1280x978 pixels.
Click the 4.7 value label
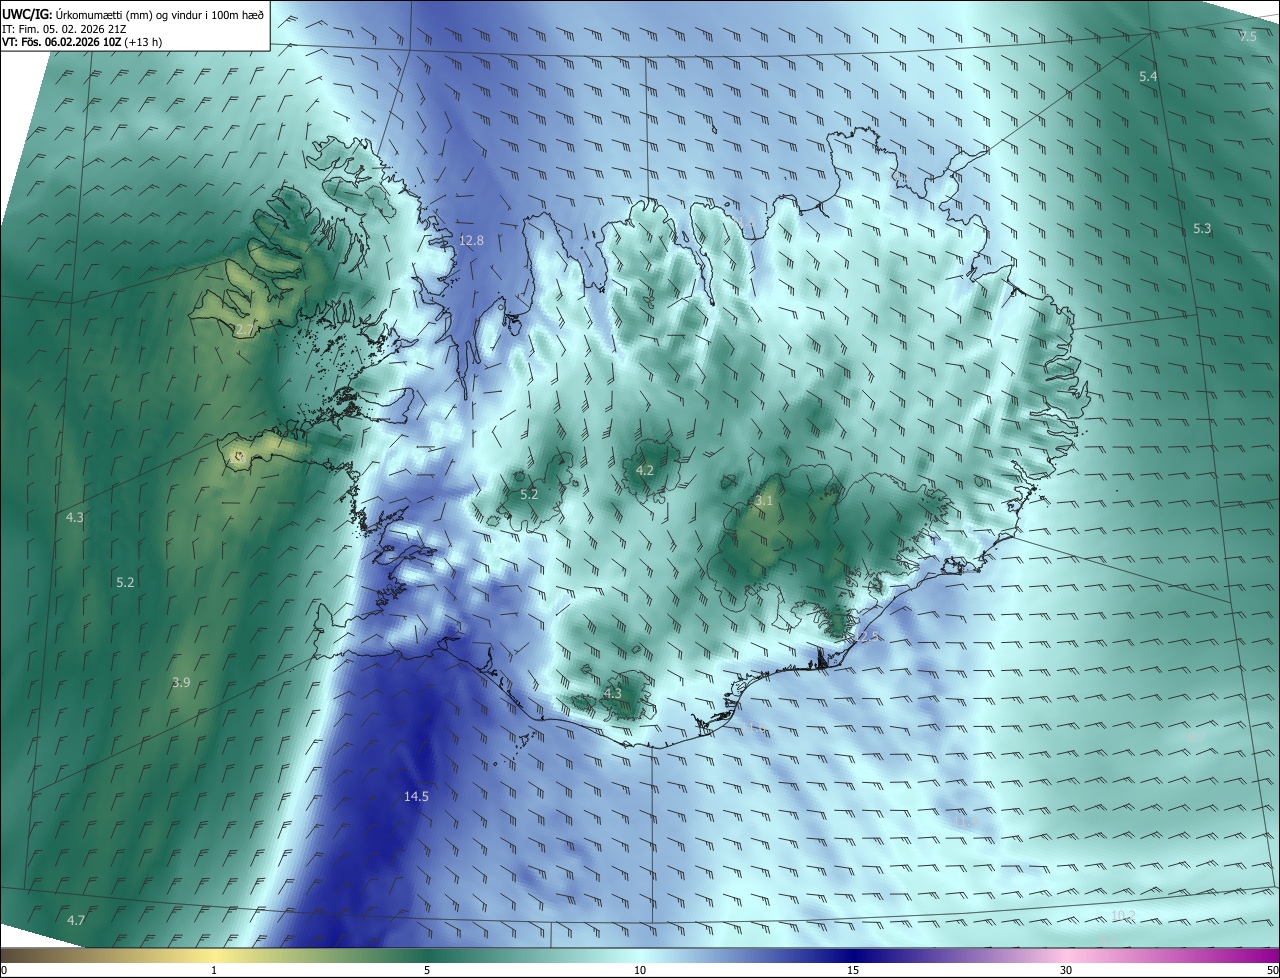tap(76, 920)
